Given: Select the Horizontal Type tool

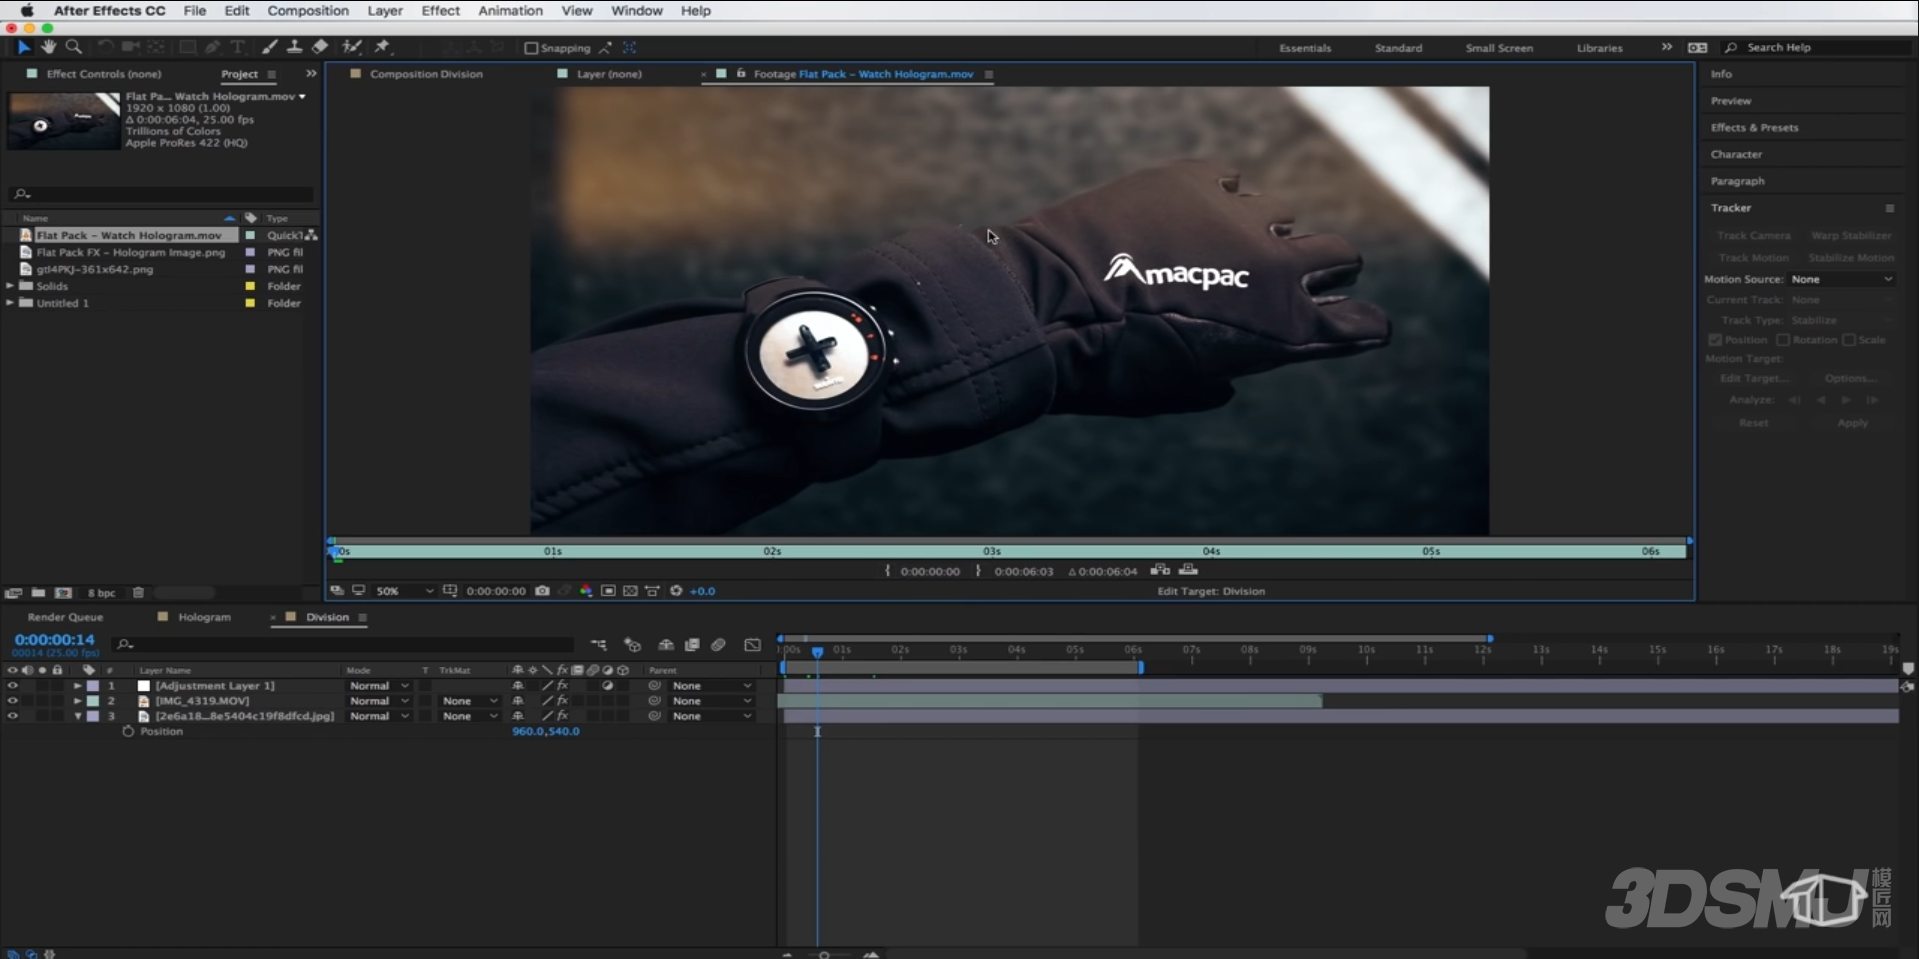Looking at the screenshot, I should [238, 47].
